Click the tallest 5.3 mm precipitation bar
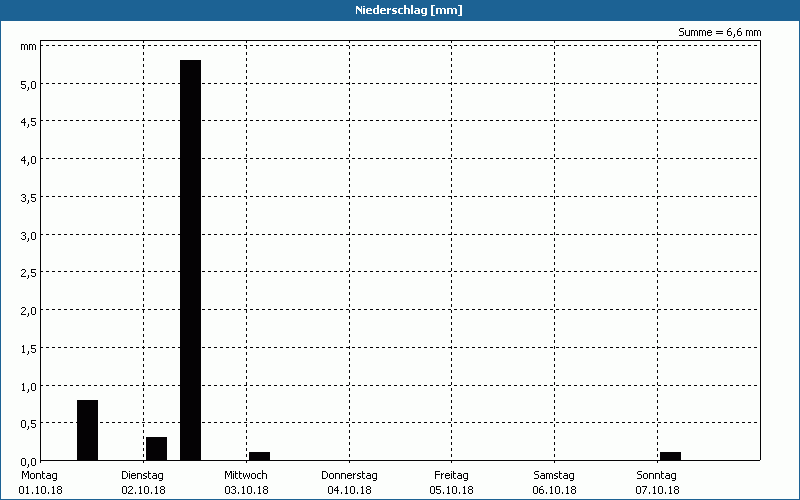This screenshot has height=500, width=800. [190, 260]
